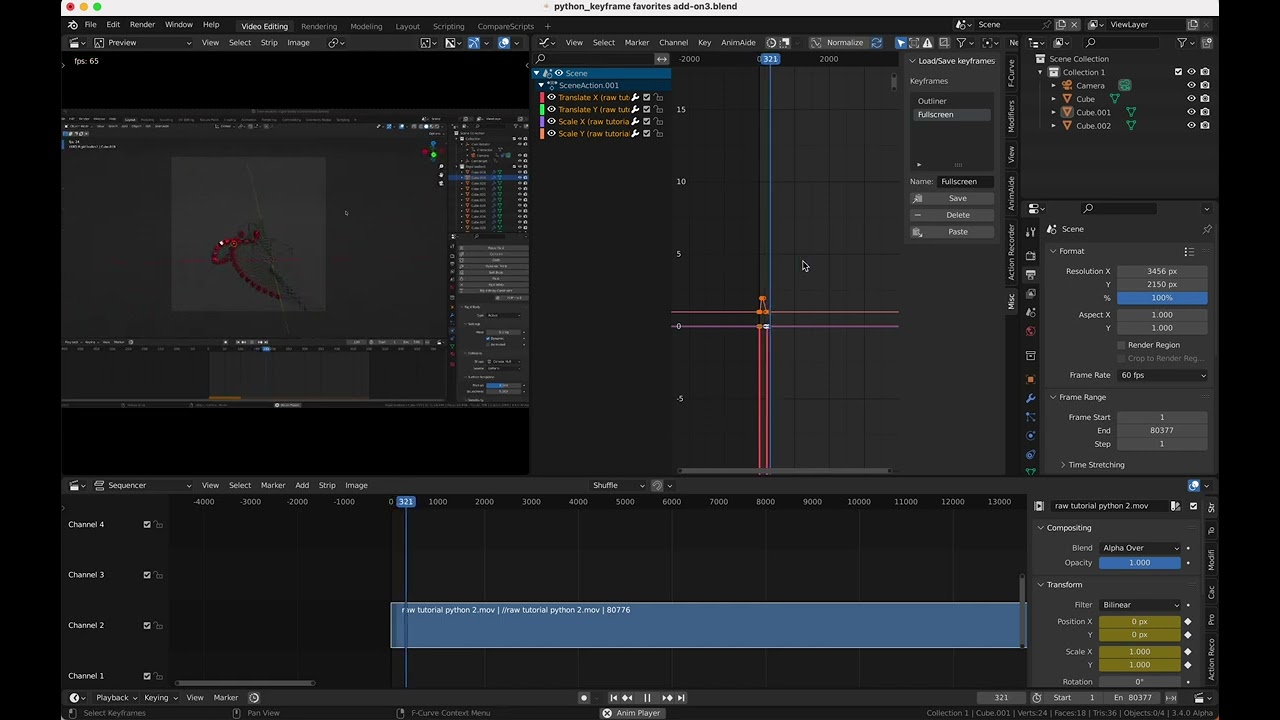Hide the Translate X channel with its eye toggle

550,97
